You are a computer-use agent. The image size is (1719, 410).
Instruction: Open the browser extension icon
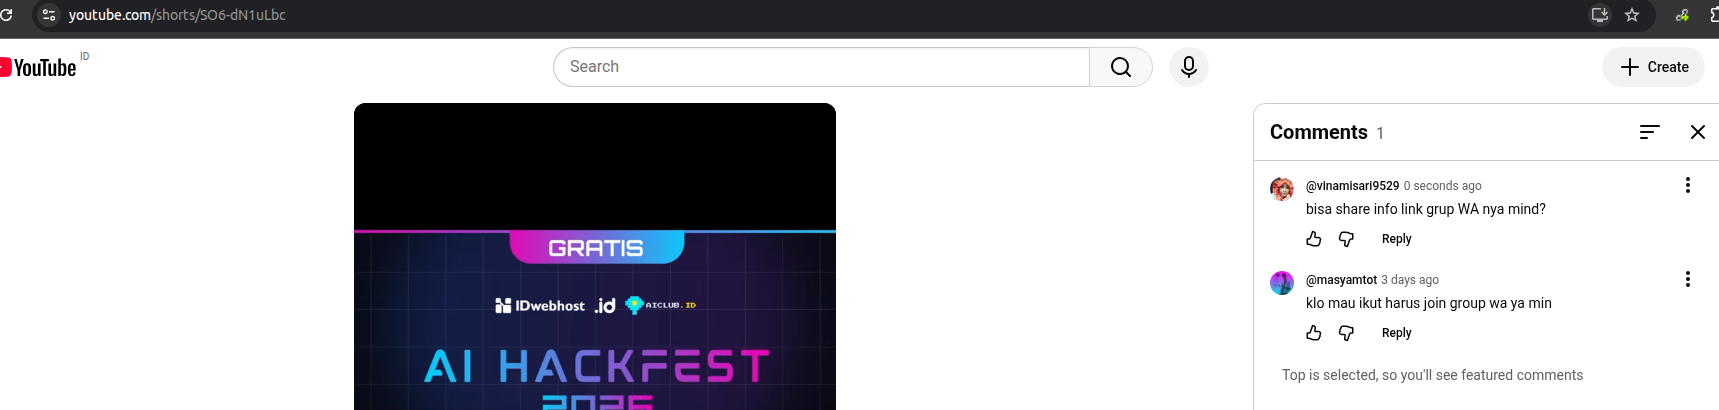pyautogui.click(x=1682, y=15)
